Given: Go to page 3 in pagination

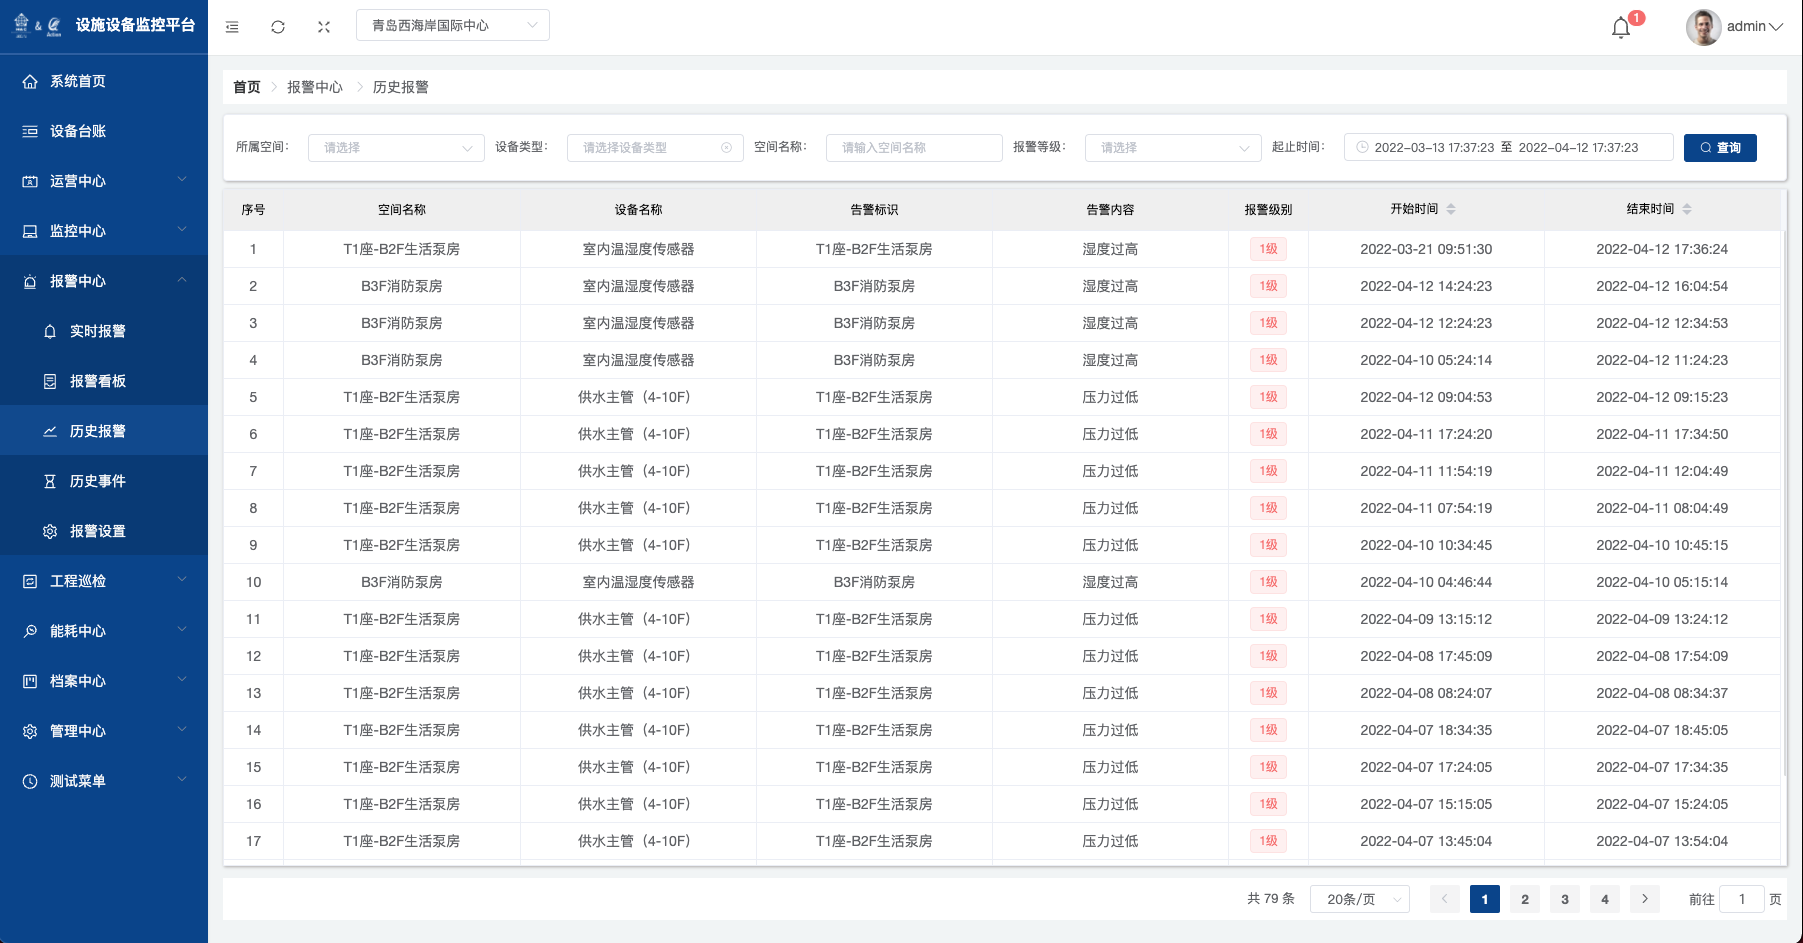Looking at the screenshot, I should 1565,899.
